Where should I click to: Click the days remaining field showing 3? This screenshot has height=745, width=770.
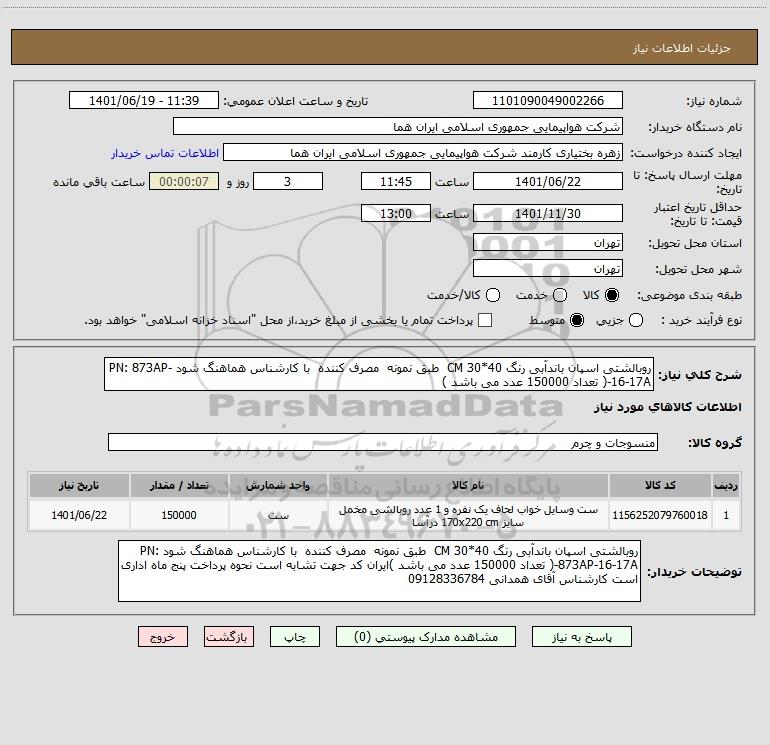pos(288,181)
